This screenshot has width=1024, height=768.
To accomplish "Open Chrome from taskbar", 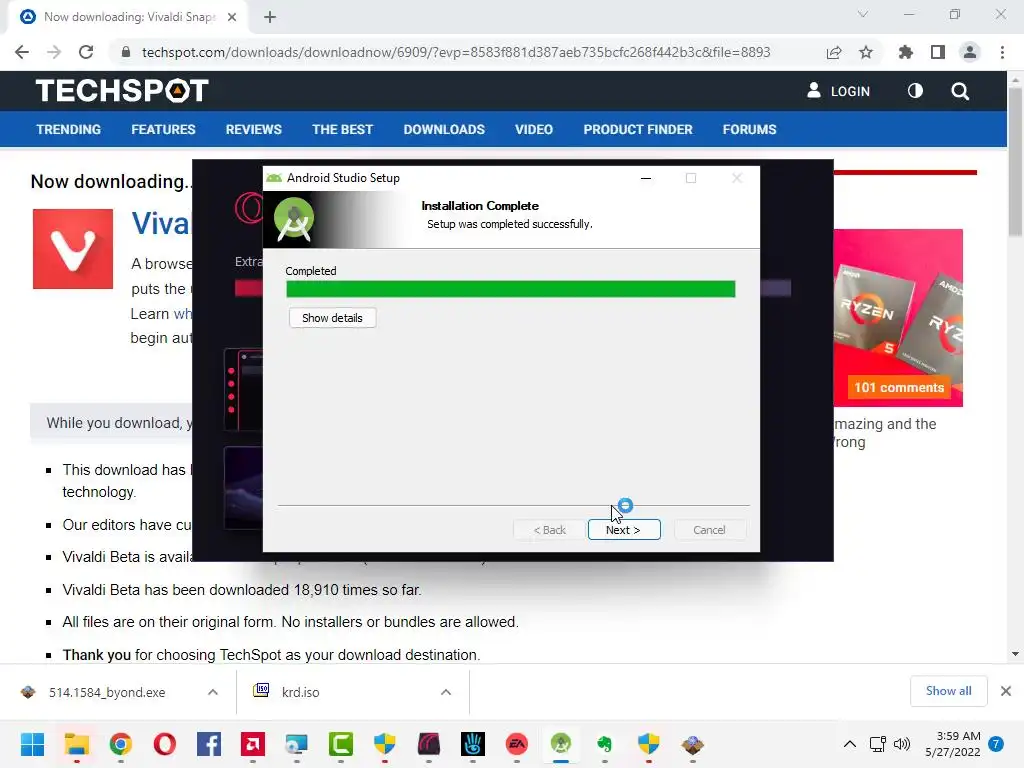I will point(121,744).
